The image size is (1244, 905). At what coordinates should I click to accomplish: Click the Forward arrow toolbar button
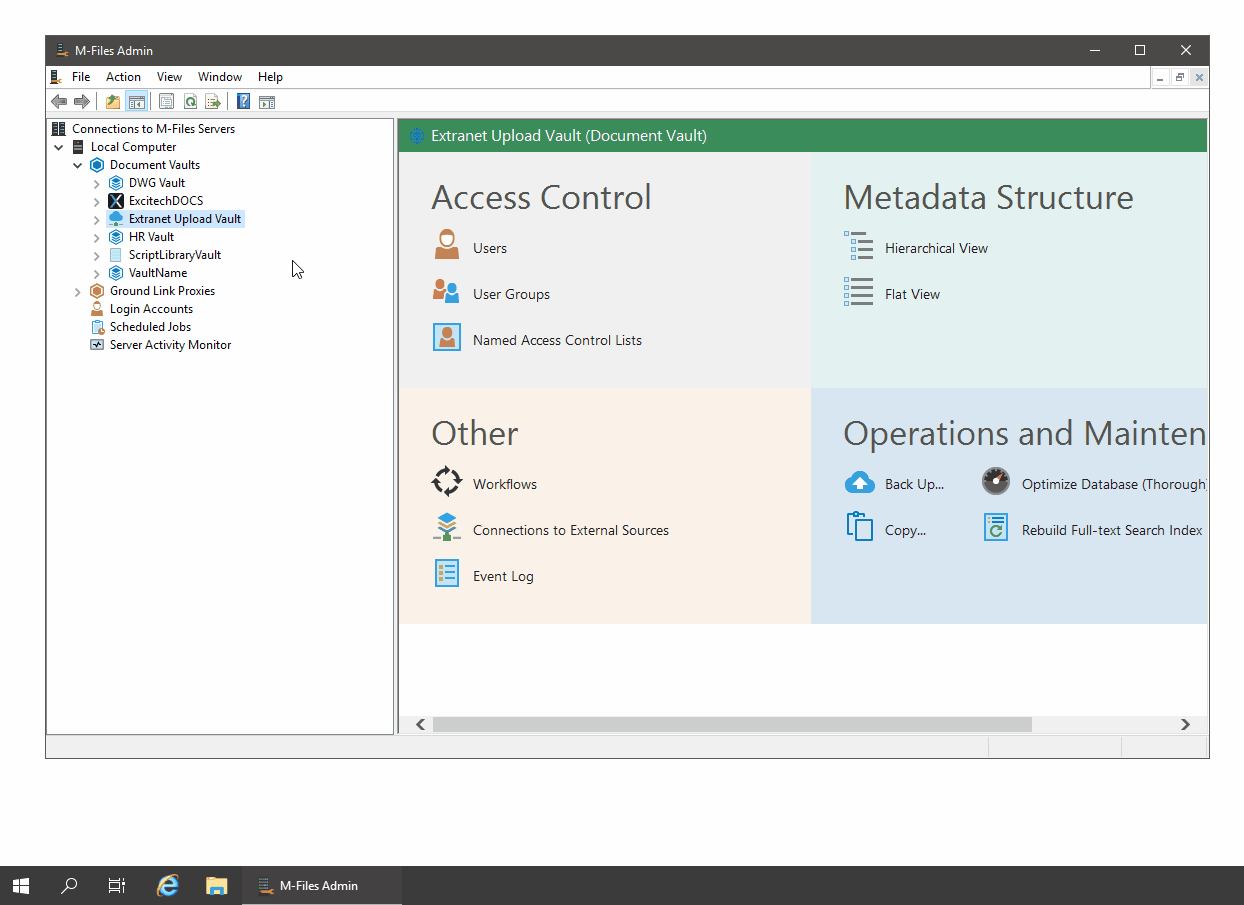(82, 101)
